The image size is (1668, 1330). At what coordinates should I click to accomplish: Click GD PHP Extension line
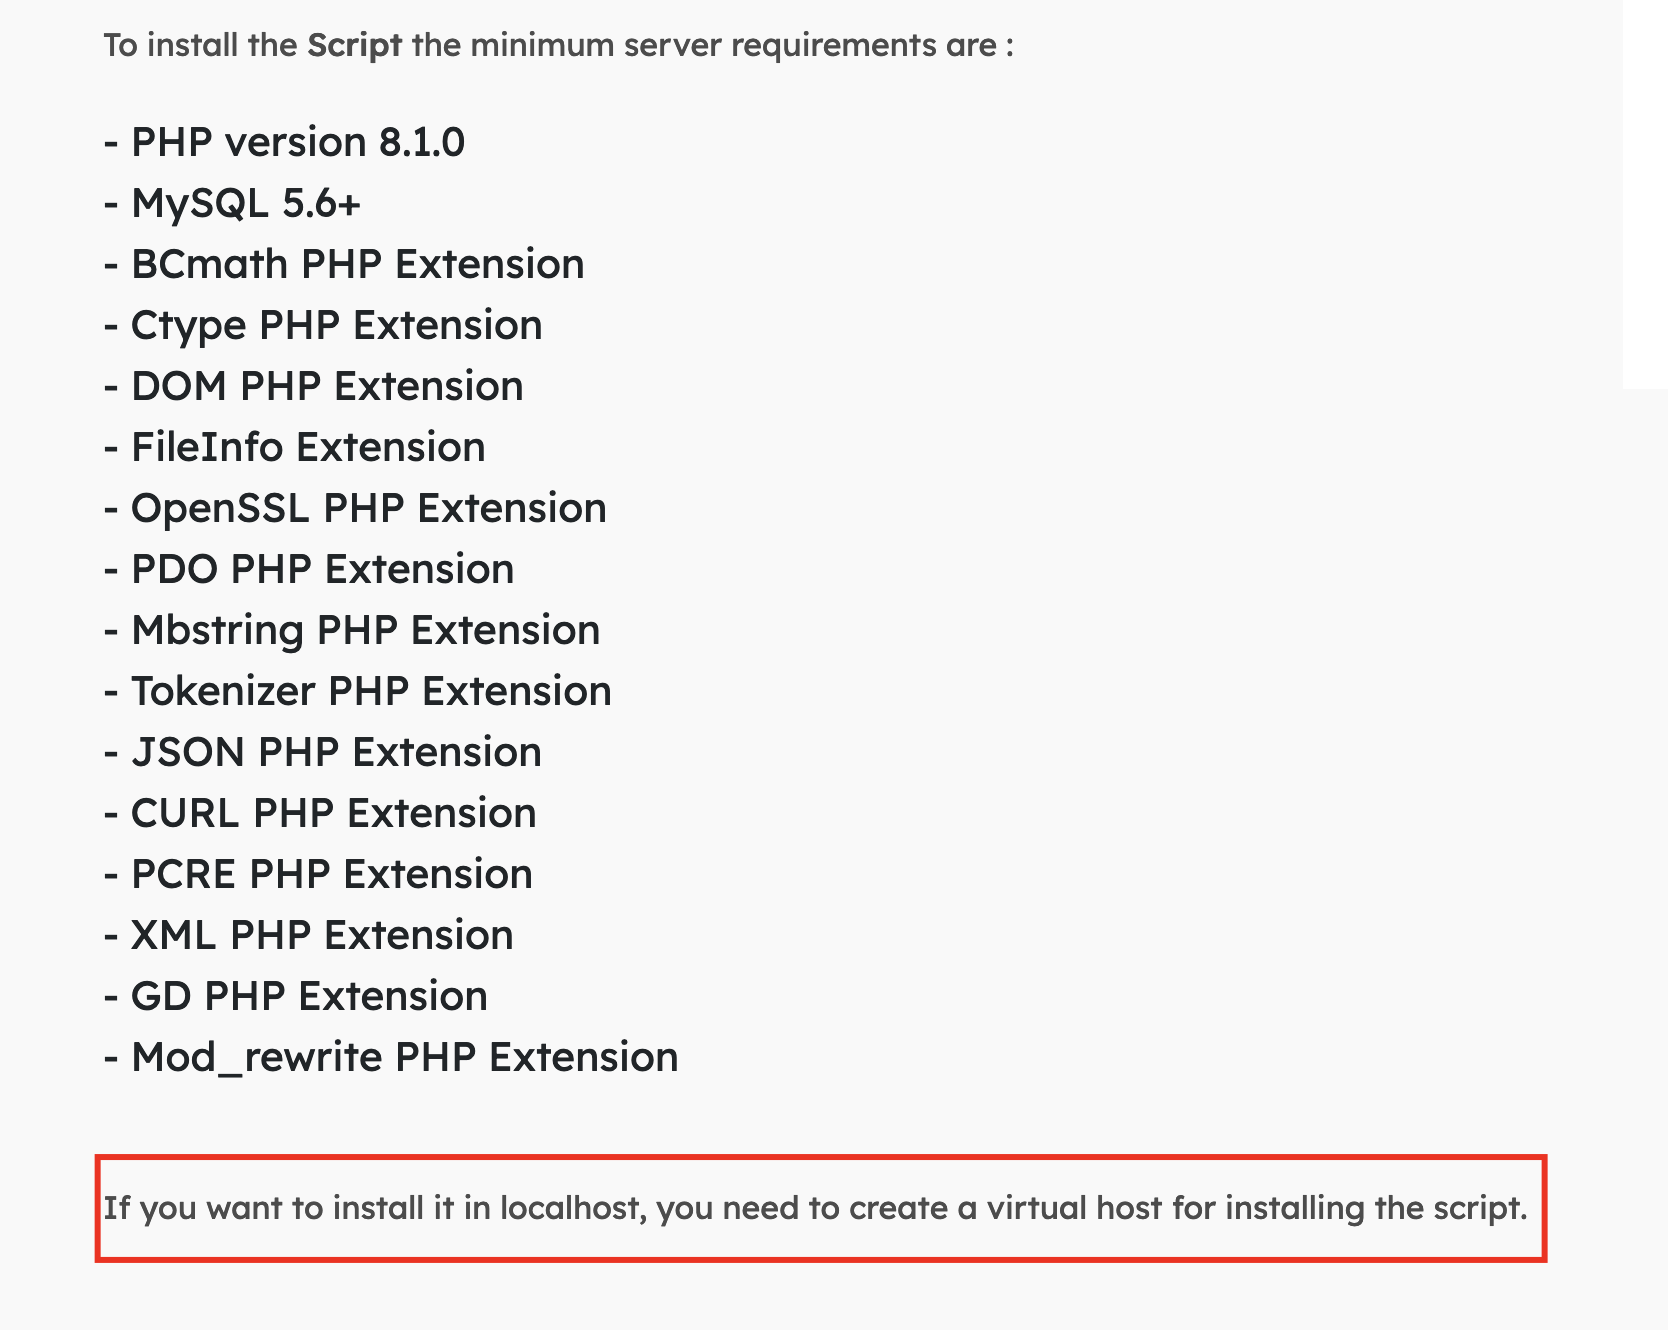(x=296, y=996)
